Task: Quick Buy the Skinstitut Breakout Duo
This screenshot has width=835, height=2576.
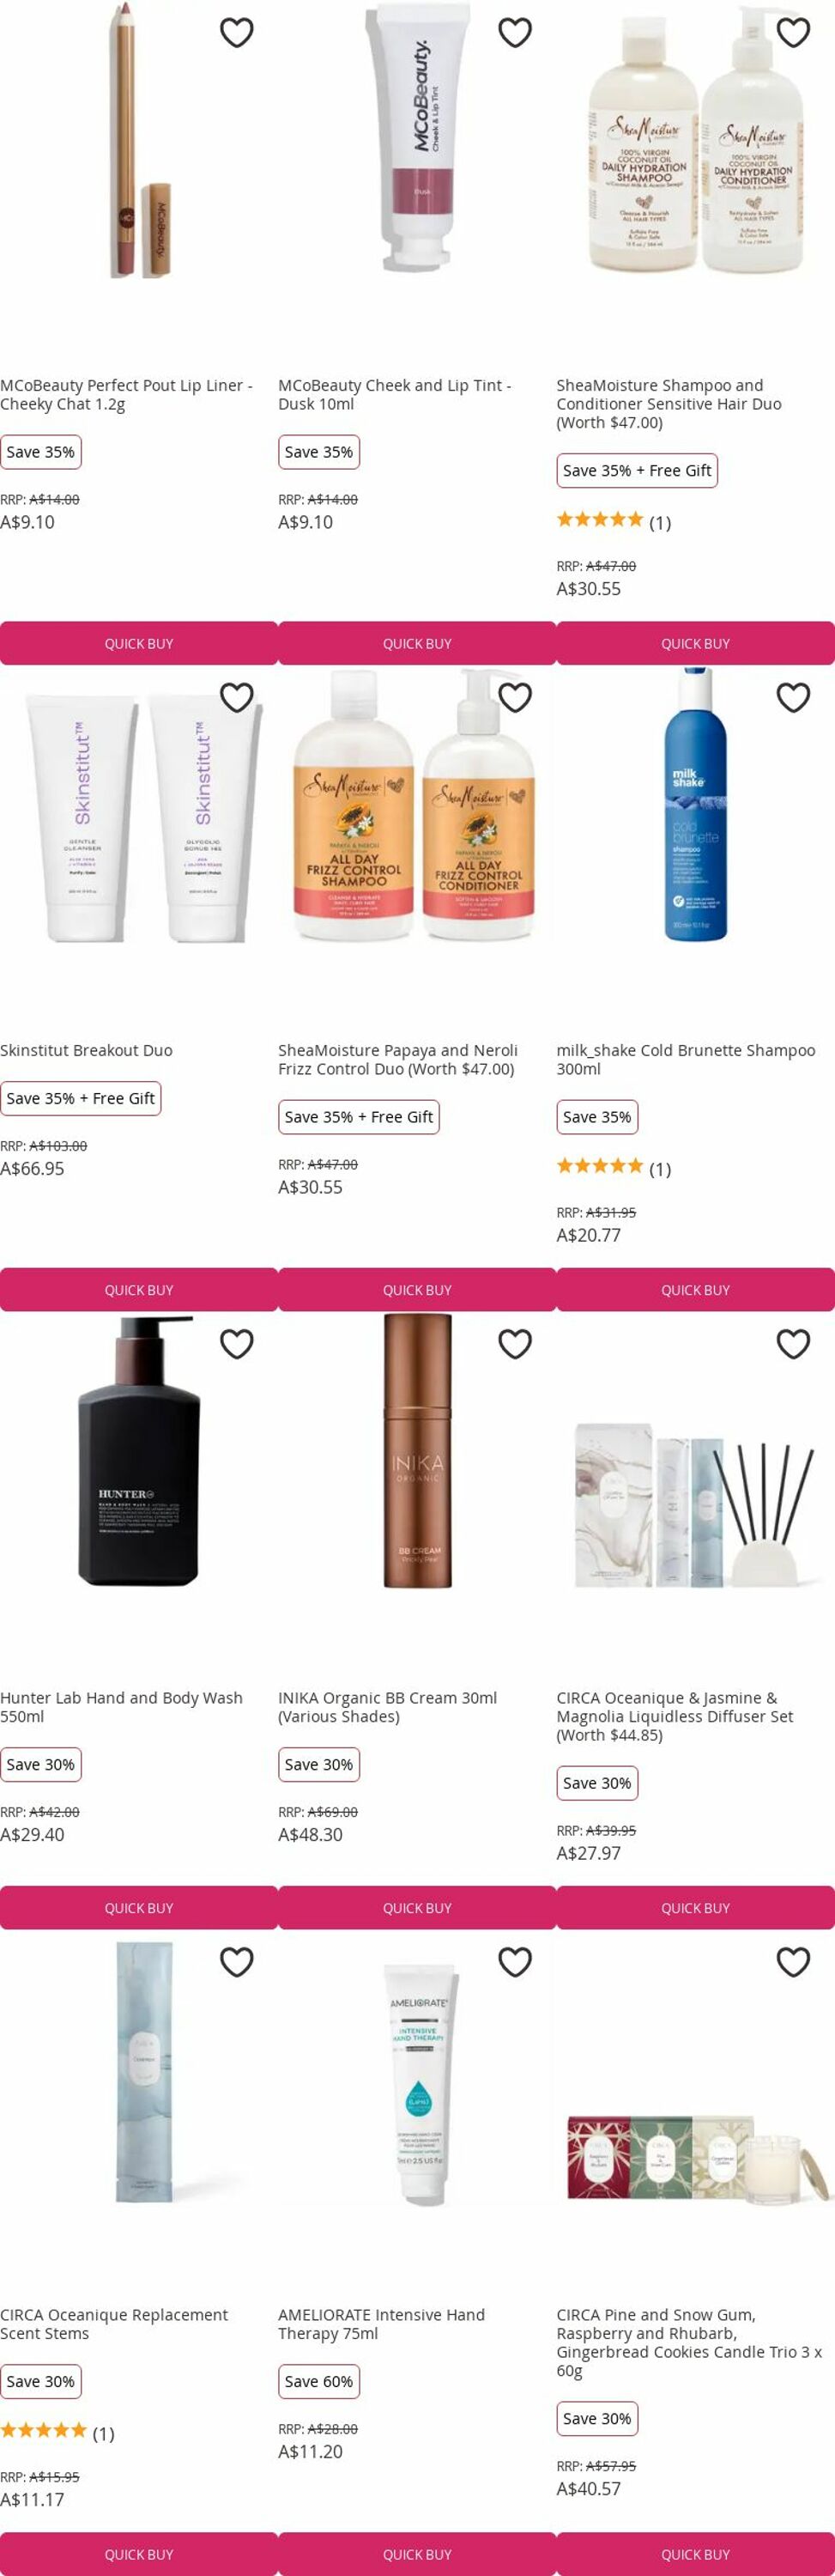Action: click(x=139, y=1290)
